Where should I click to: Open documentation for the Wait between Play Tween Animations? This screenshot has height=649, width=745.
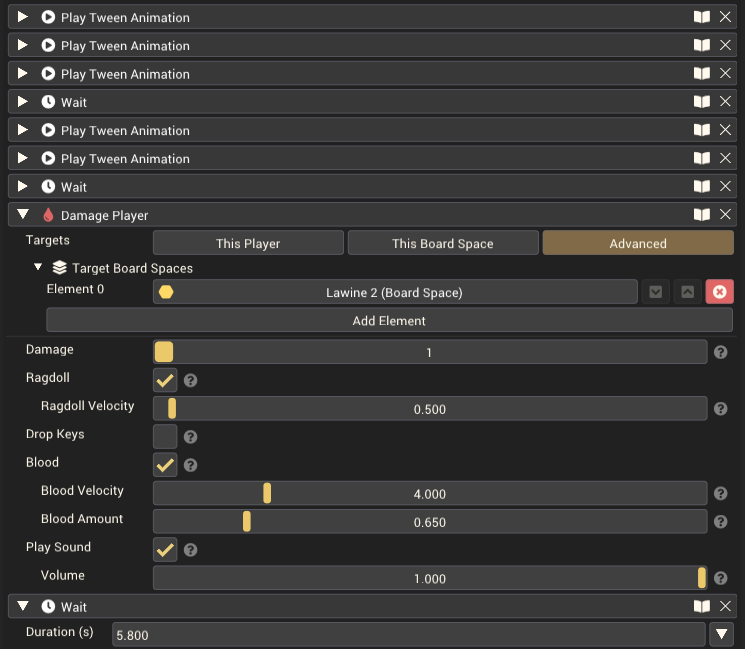[x=701, y=102]
